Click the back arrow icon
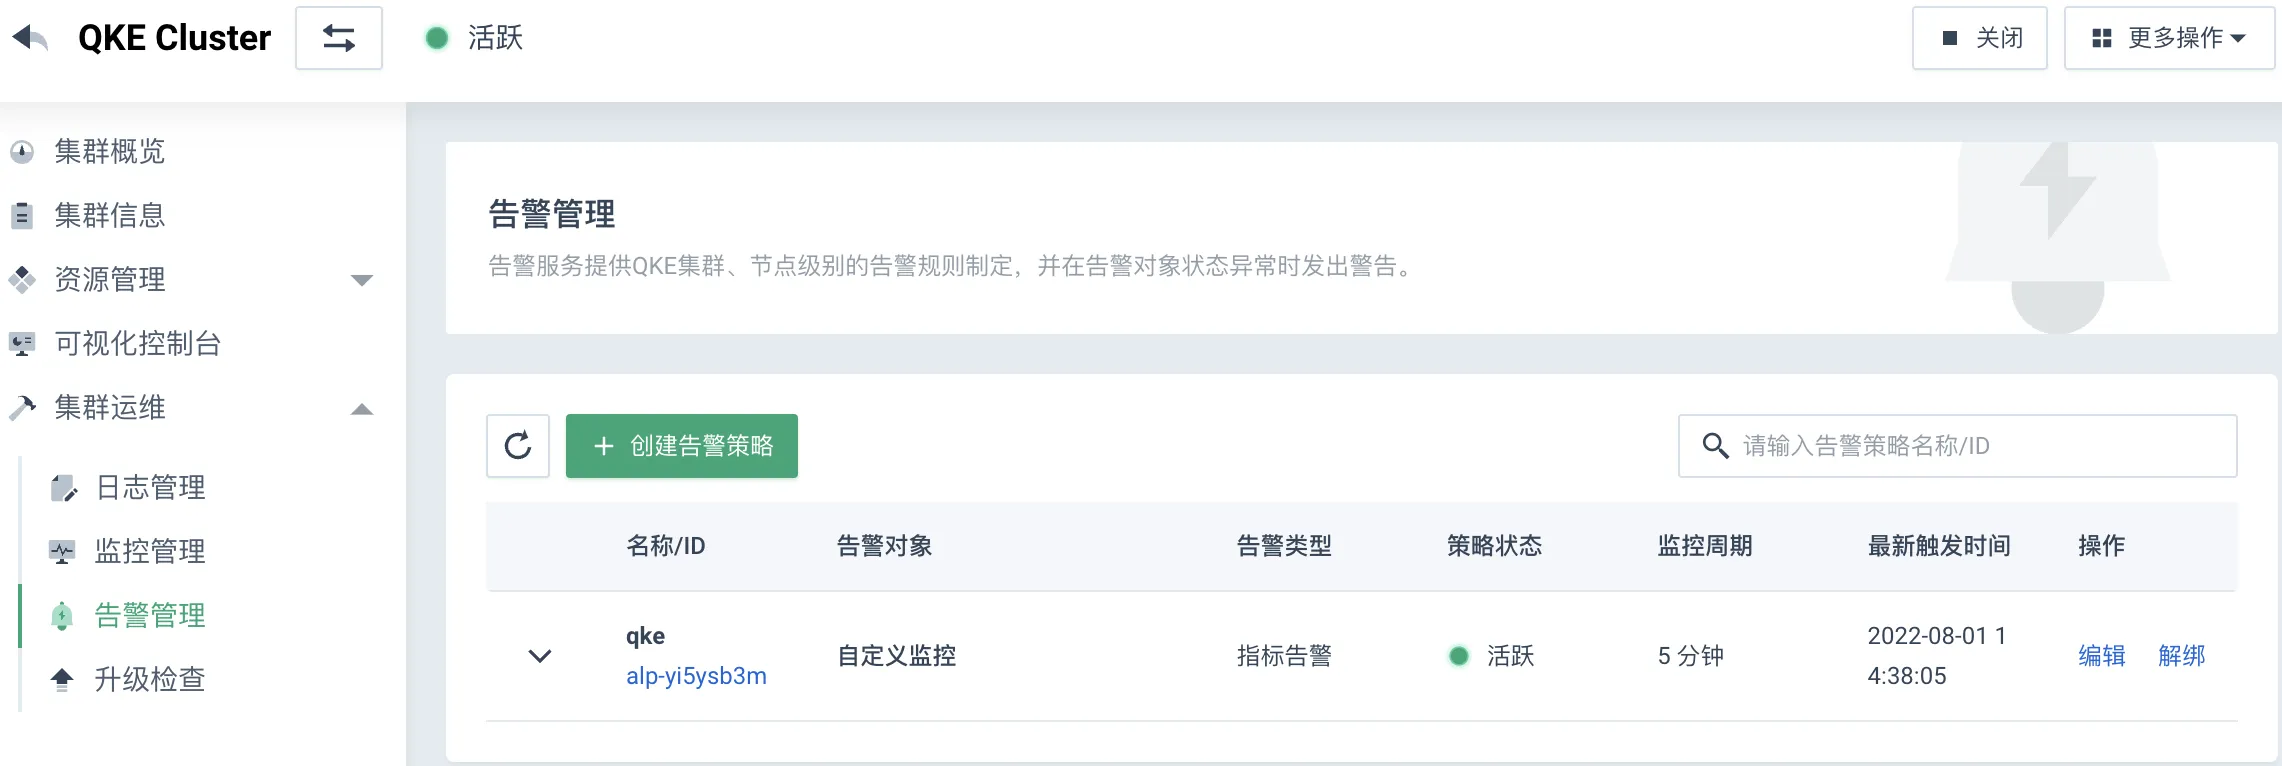This screenshot has width=2282, height=766. click(30, 38)
